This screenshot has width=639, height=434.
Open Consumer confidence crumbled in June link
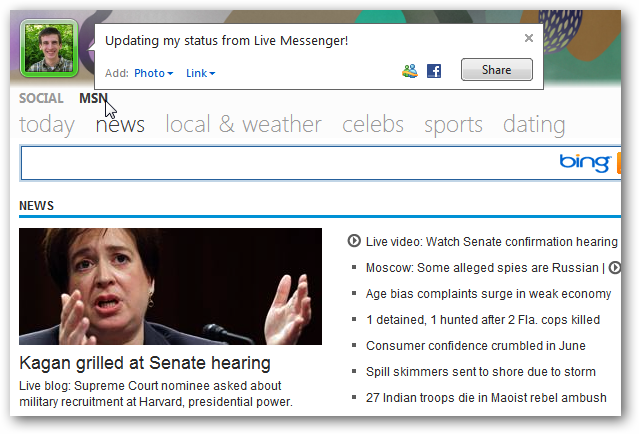click(476, 346)
